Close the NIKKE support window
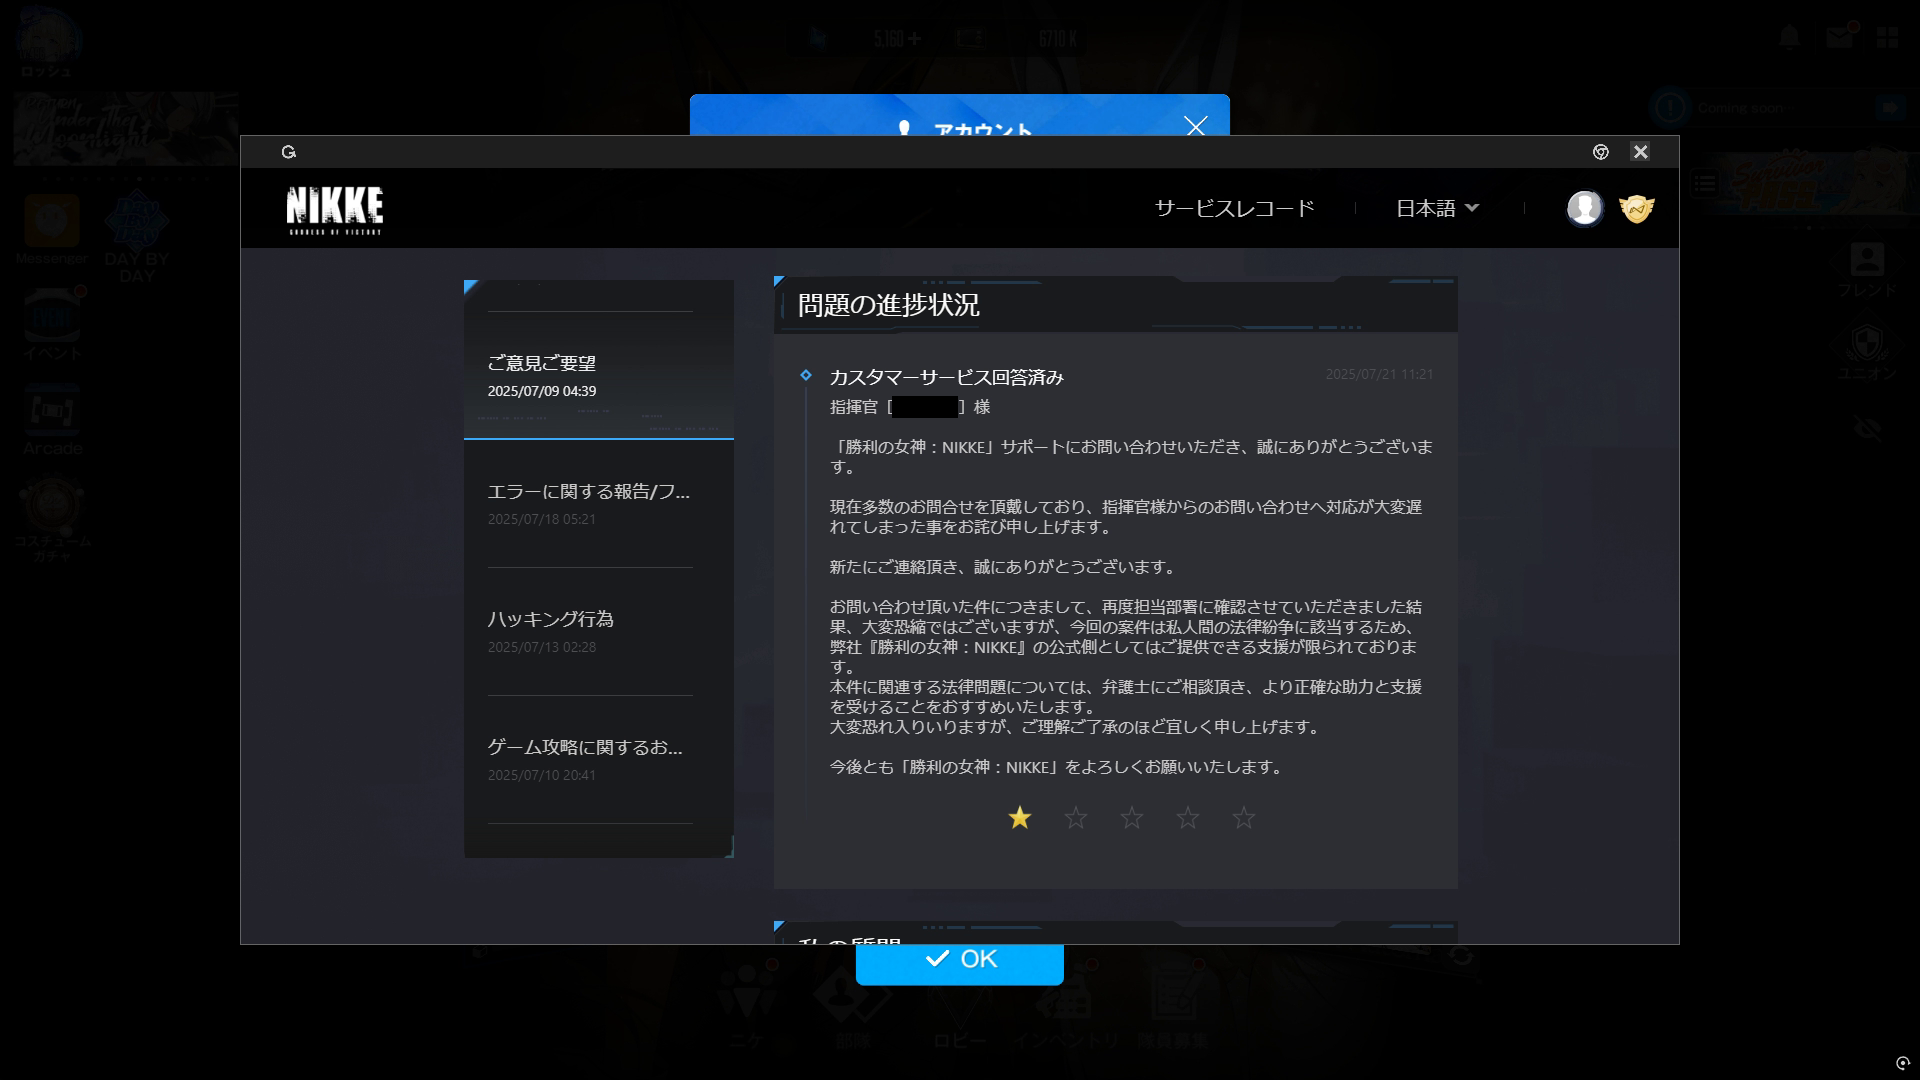This screenshot has width=1920, height=1080. pyautogui.click(x=1640, y=152)
